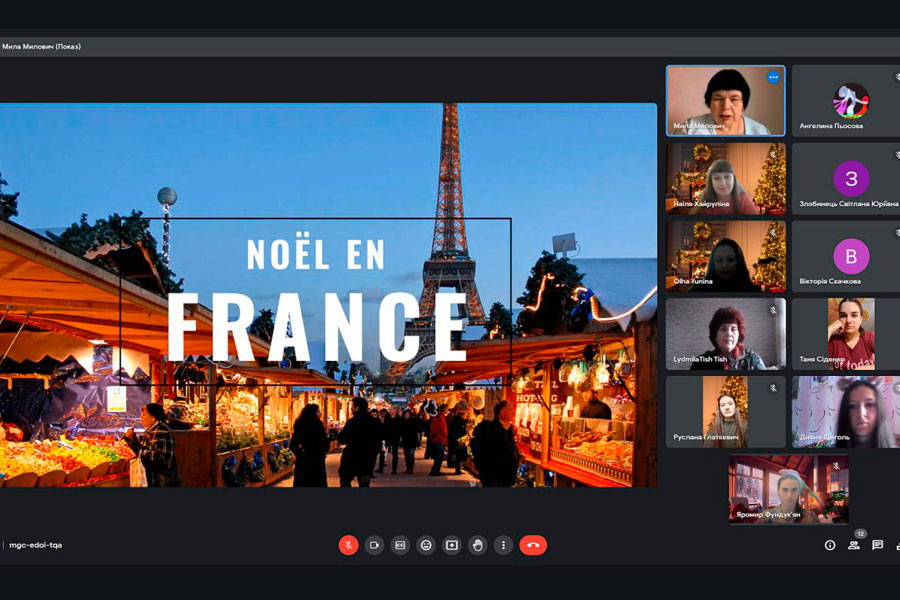
Task: Open the meeting details info icon
Action: click(830, 545)
